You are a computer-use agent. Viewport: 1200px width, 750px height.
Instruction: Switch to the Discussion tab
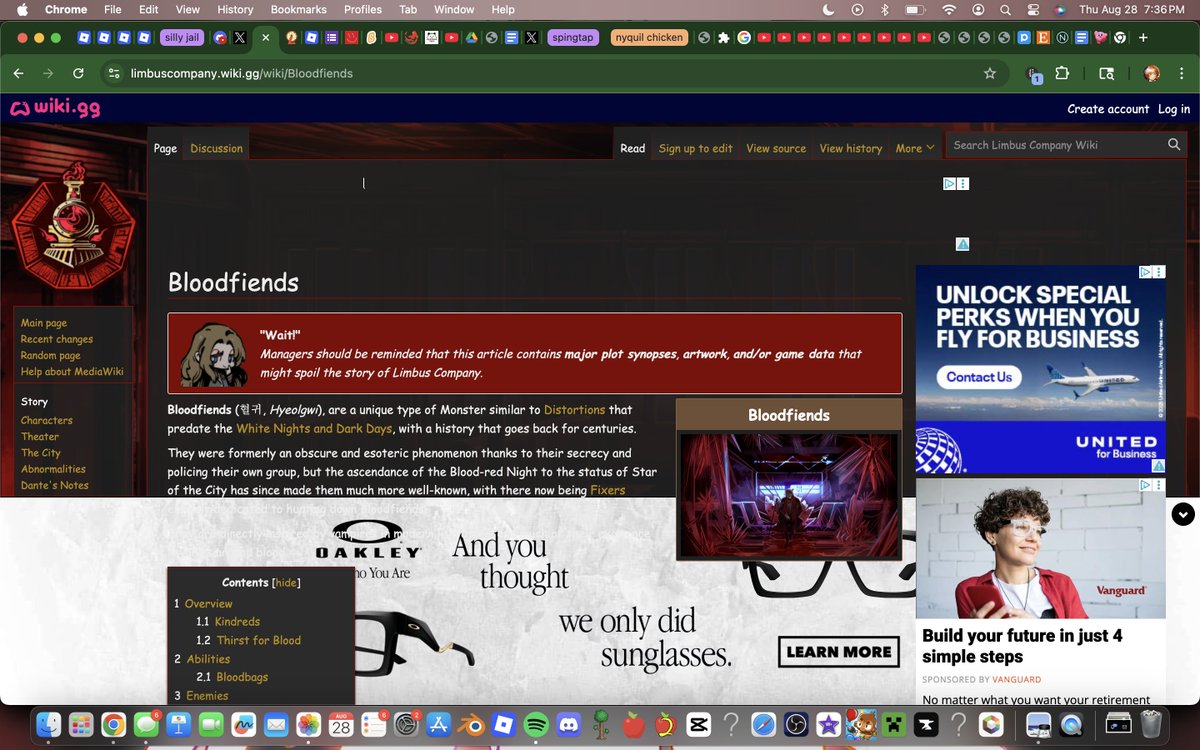(x=216, y=148)
